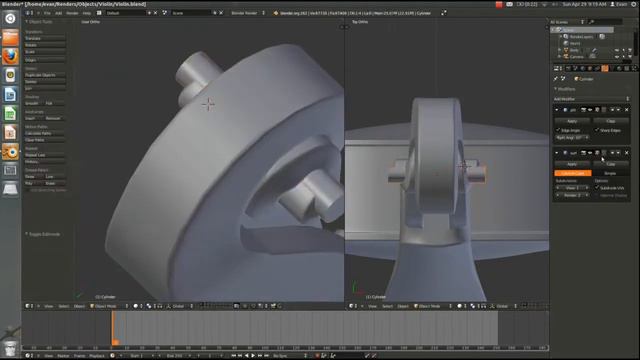Screen dimensions: 640x360
Task: Click Apply on the first modifier
Action: pos(572,121)
